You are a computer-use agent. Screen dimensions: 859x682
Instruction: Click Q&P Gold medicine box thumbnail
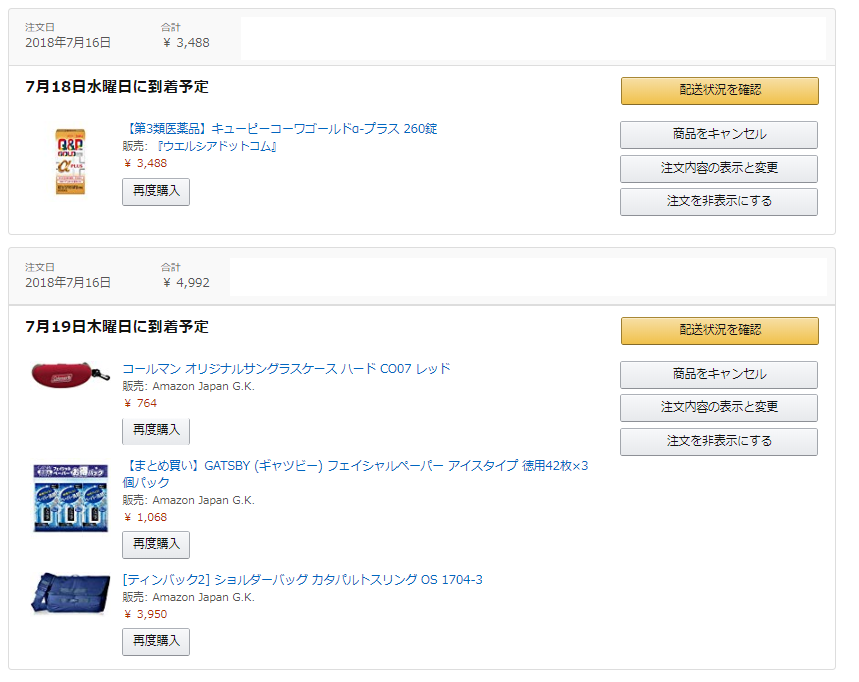[70, 162]
